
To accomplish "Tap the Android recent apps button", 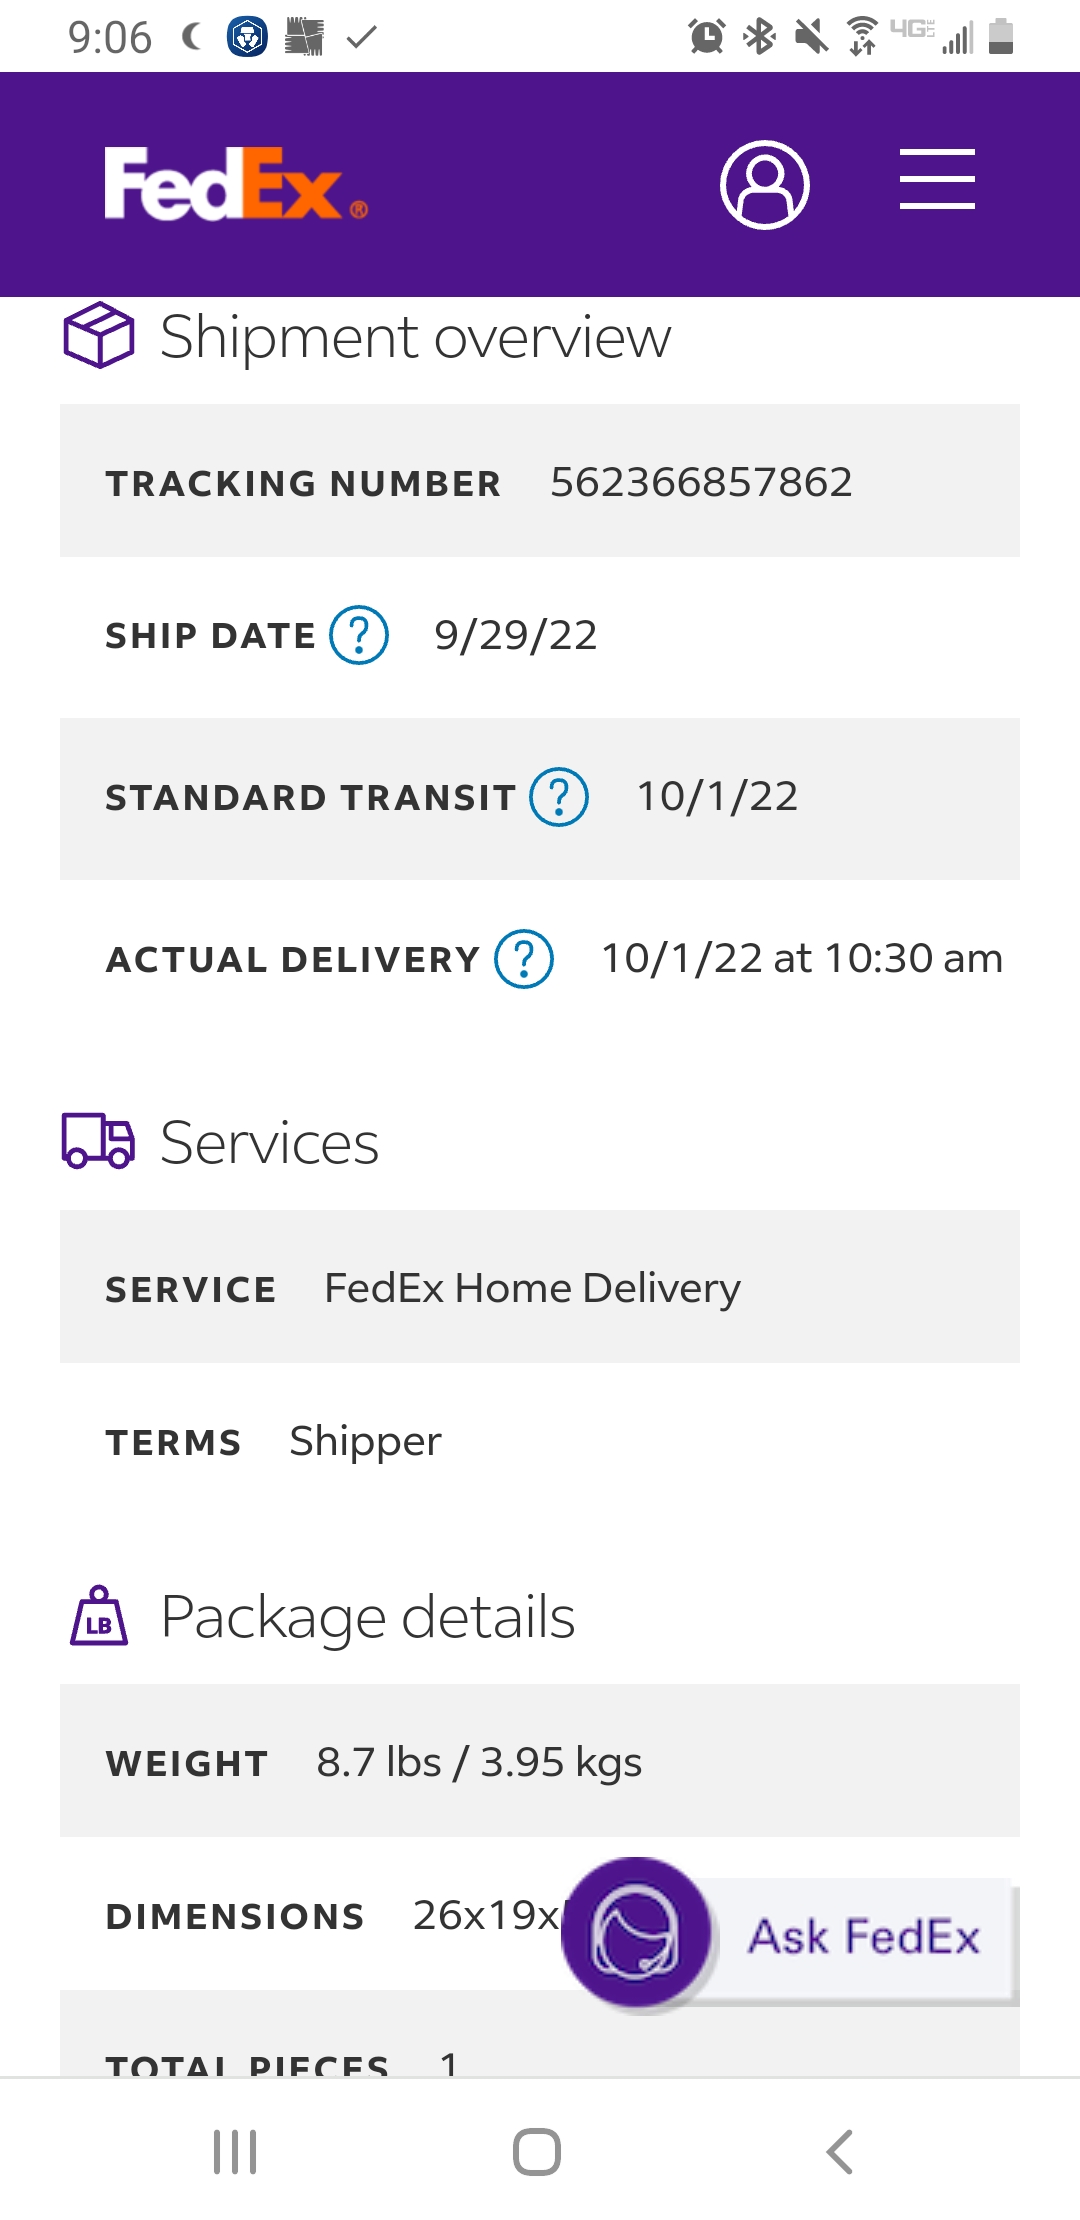I will (235, 2151).
